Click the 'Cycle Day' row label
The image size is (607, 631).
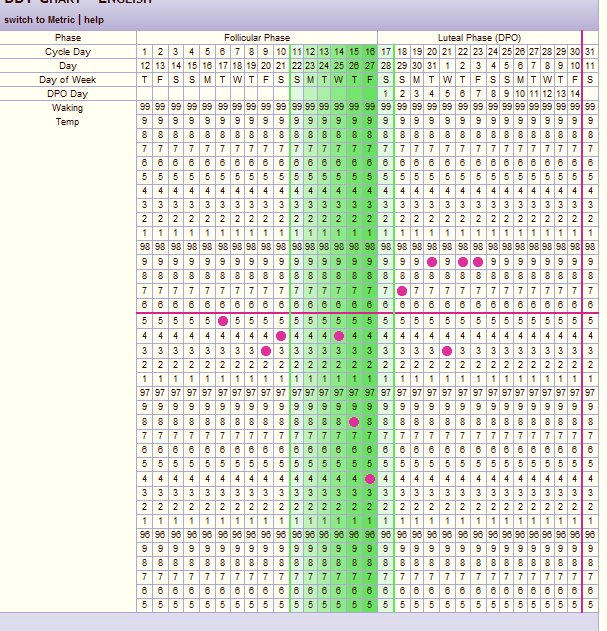coord(68,52)
